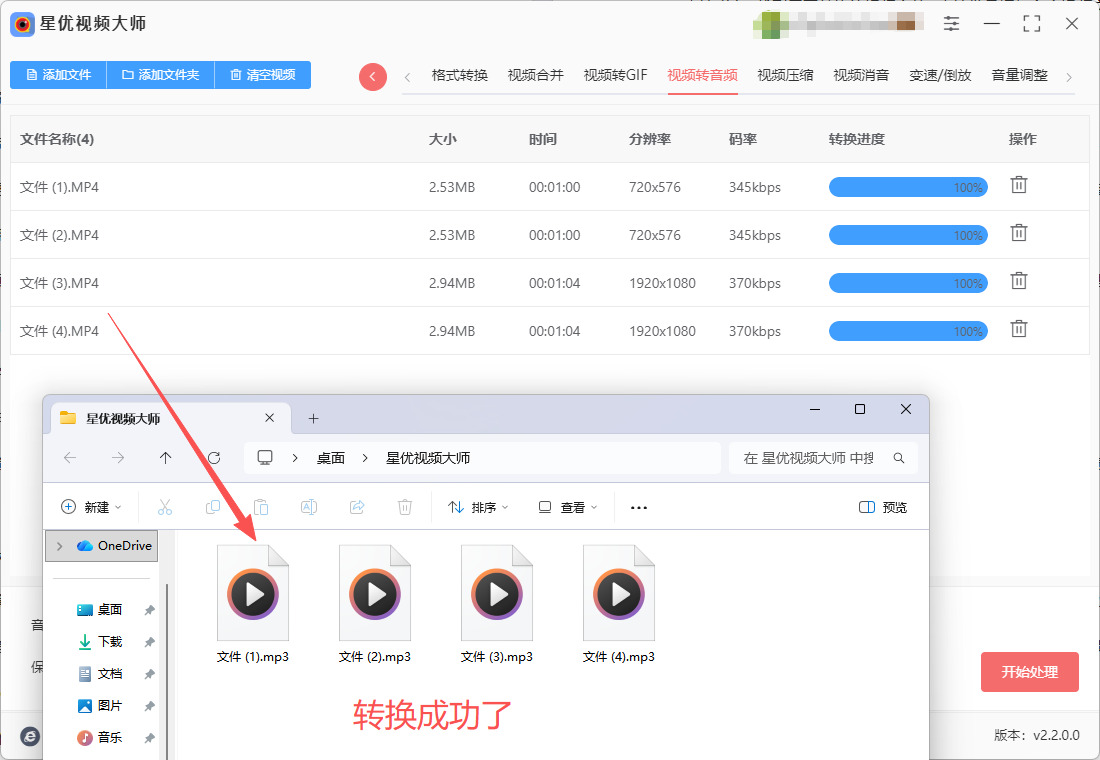Click the copy icon in Explorer toolbar

(213, 507)
